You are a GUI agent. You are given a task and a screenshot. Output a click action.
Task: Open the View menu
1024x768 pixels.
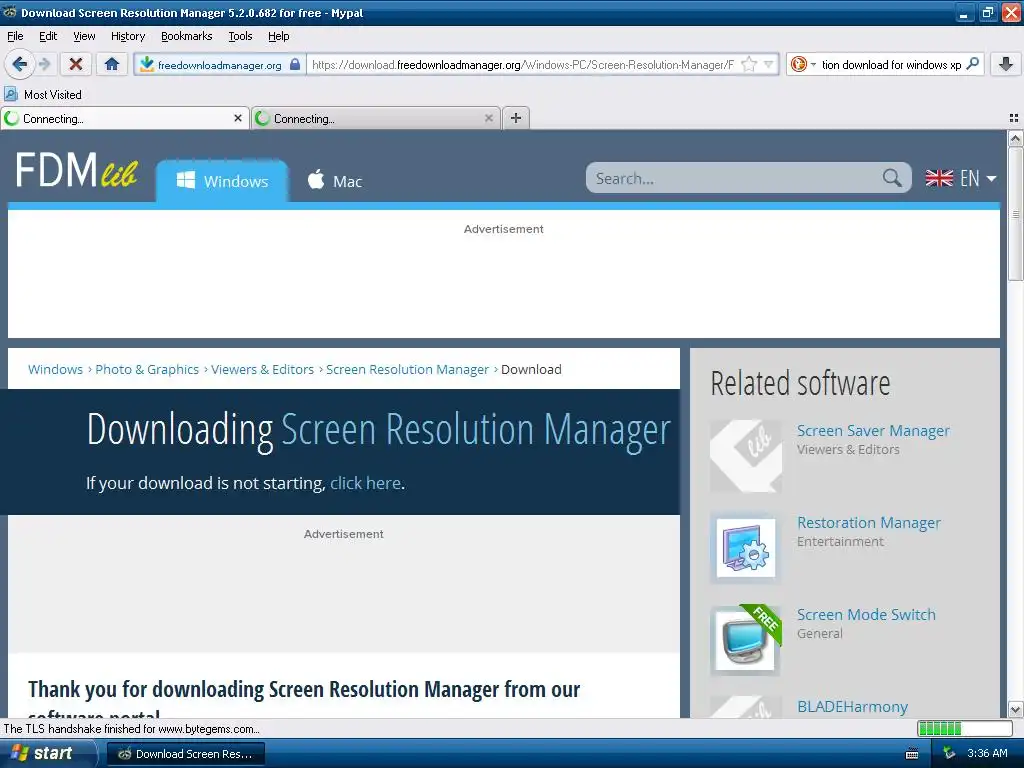point(84,36)
